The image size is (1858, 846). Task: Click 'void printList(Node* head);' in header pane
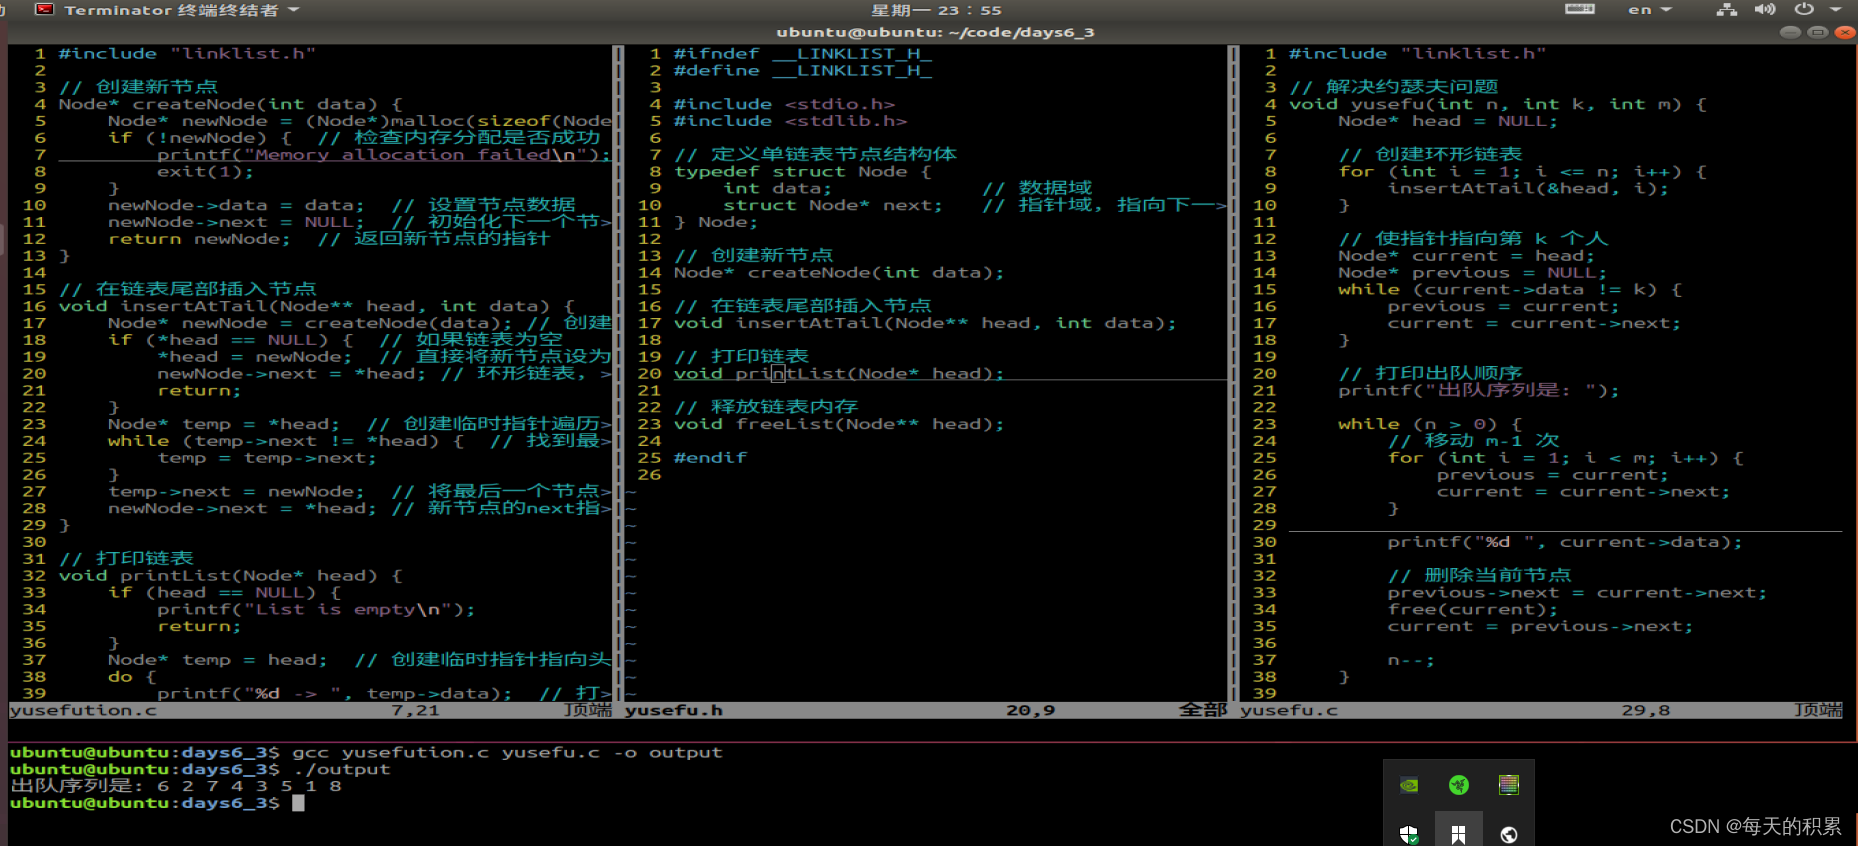coord(840,374)
